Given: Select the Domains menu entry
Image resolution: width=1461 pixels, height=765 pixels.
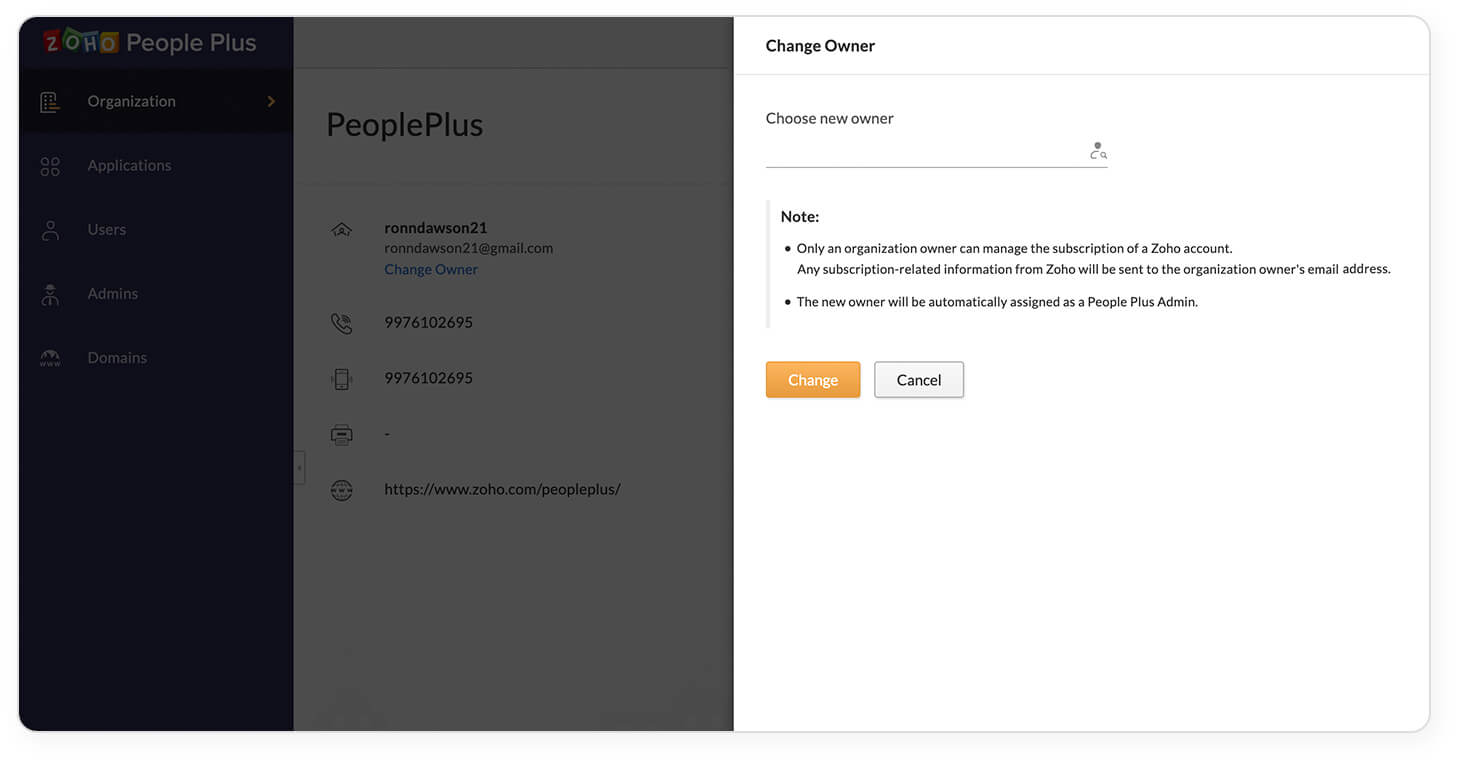Looking at the screenshot, I should click(117, 357).
